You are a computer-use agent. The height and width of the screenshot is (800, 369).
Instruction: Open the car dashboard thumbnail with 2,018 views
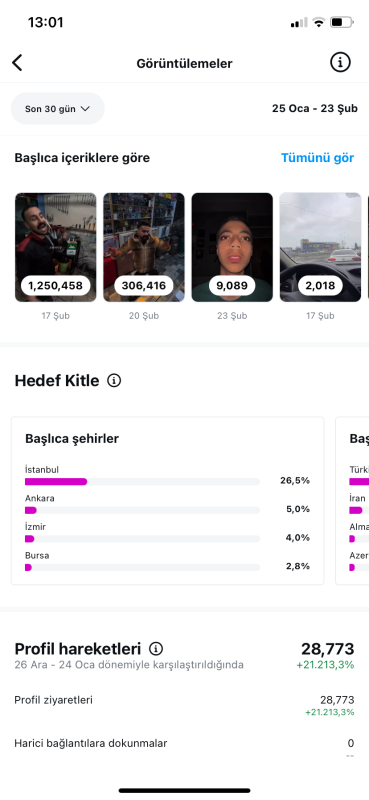click(321, 247)
